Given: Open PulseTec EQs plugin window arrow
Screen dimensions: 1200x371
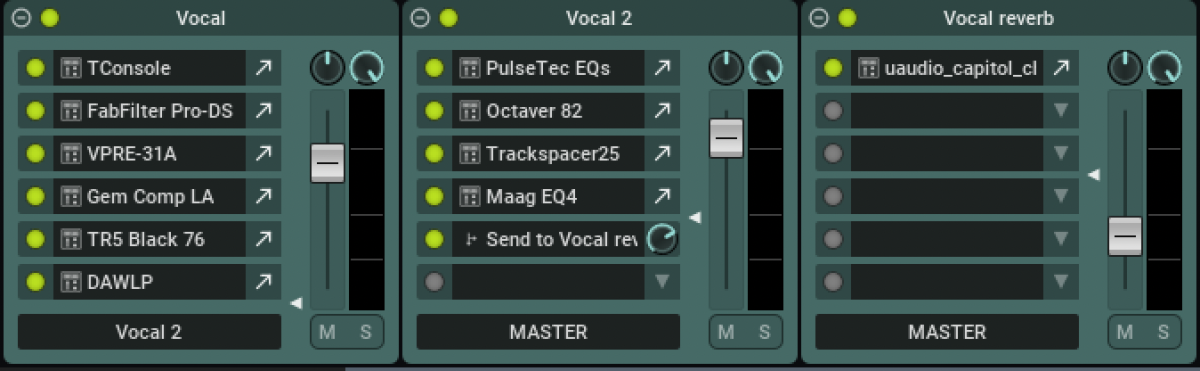Looking at the screenshot, I should point(662,68).
